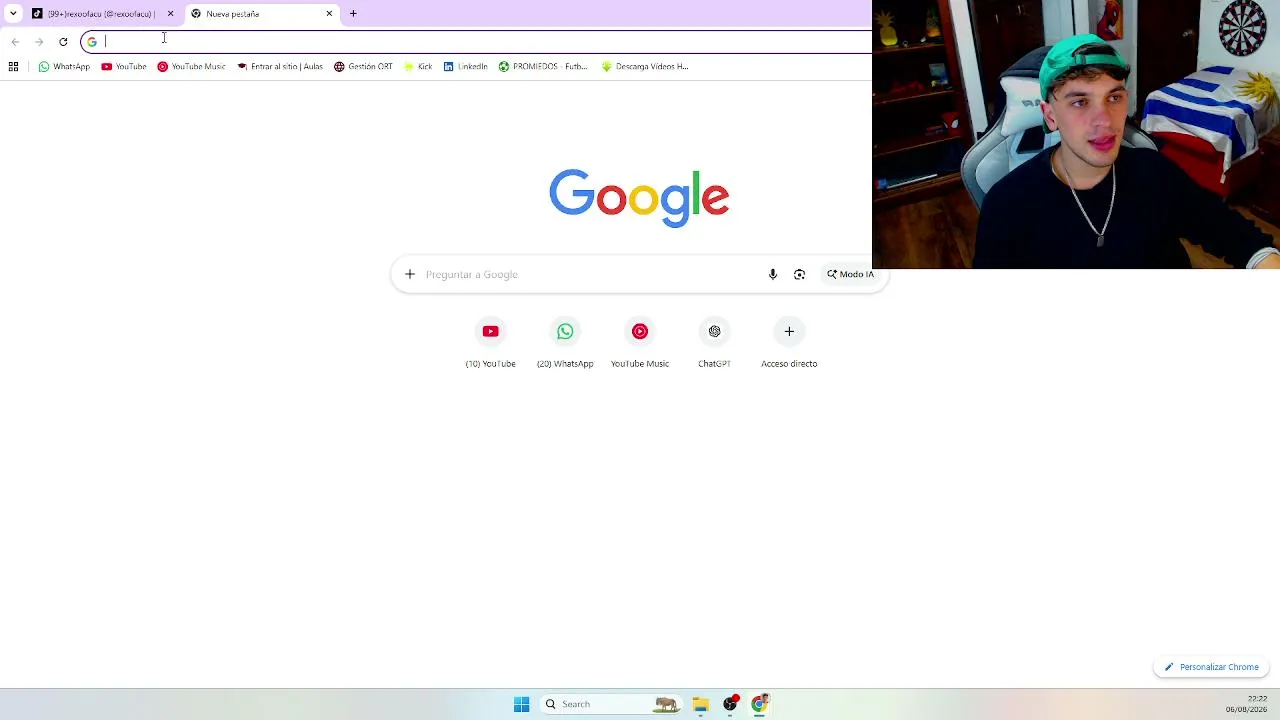This screenshot has height=720, width=1280.
Task: Open the PROMIEDOS bookmark
Action: pos(543,67)
